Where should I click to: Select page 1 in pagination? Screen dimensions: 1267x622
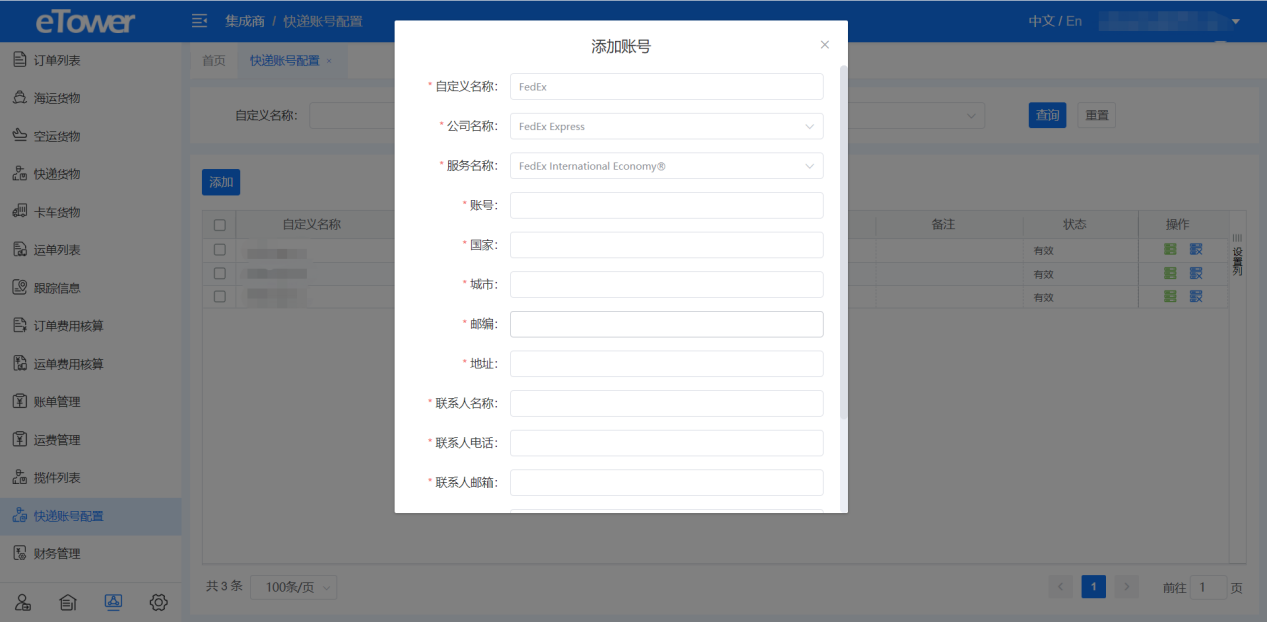click(1094, 588)
